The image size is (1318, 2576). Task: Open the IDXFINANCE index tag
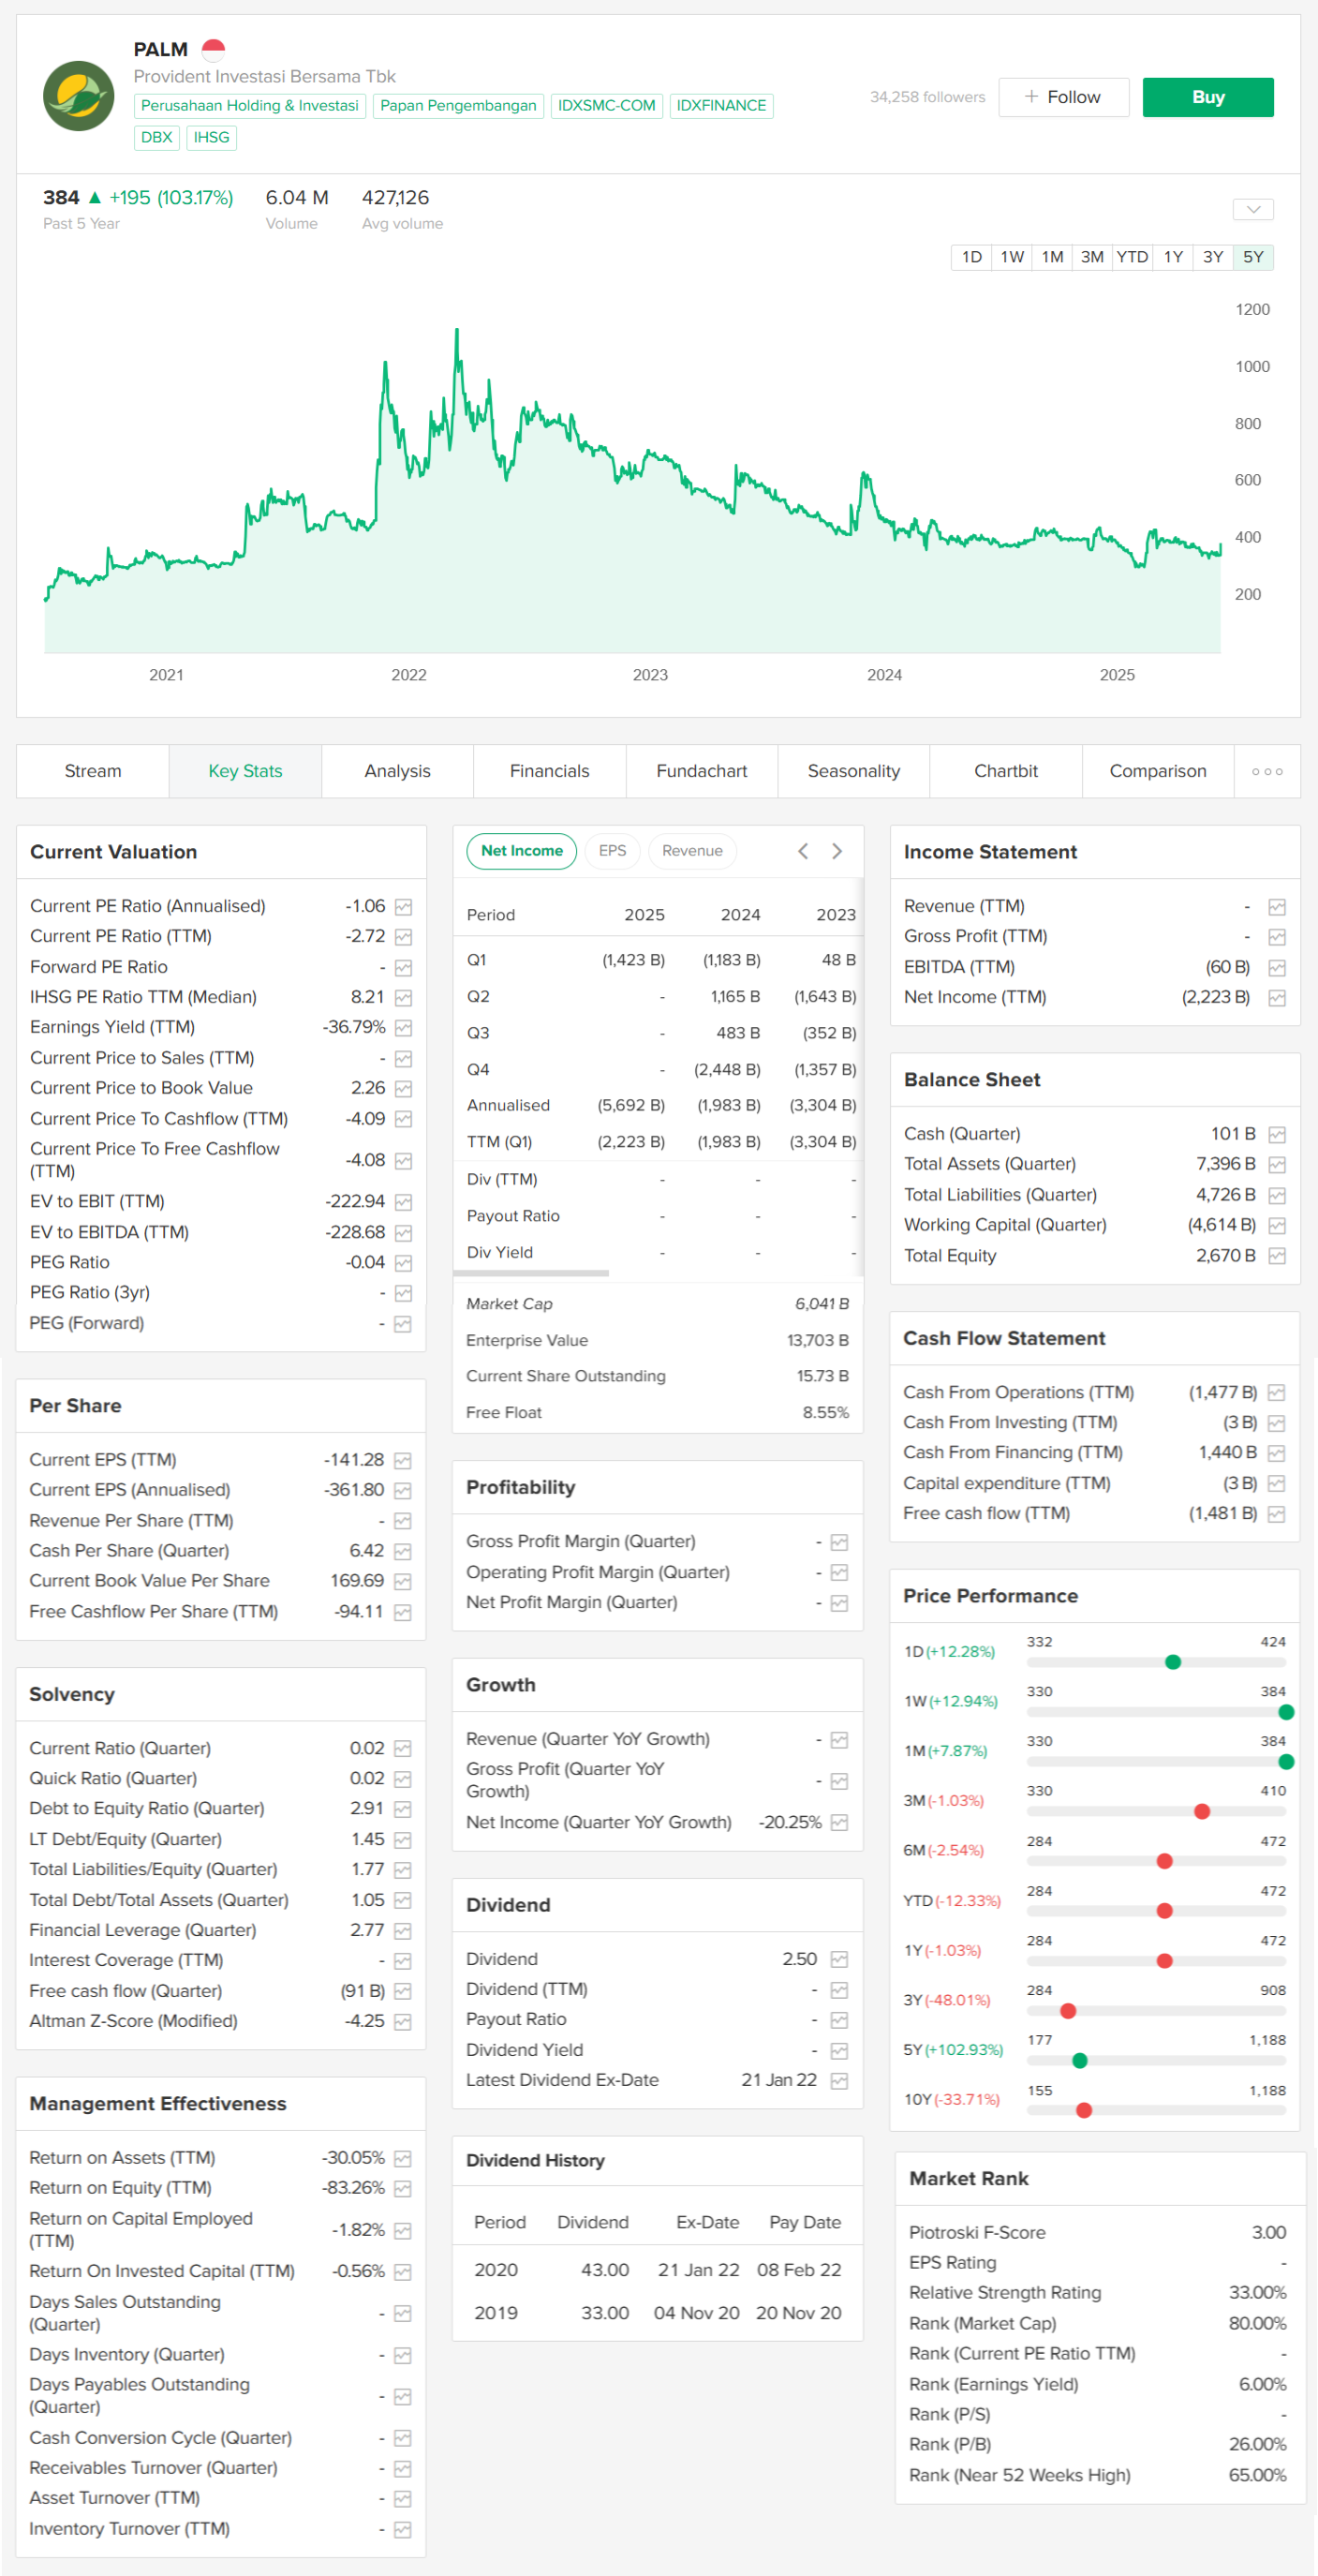coord(721,106)
